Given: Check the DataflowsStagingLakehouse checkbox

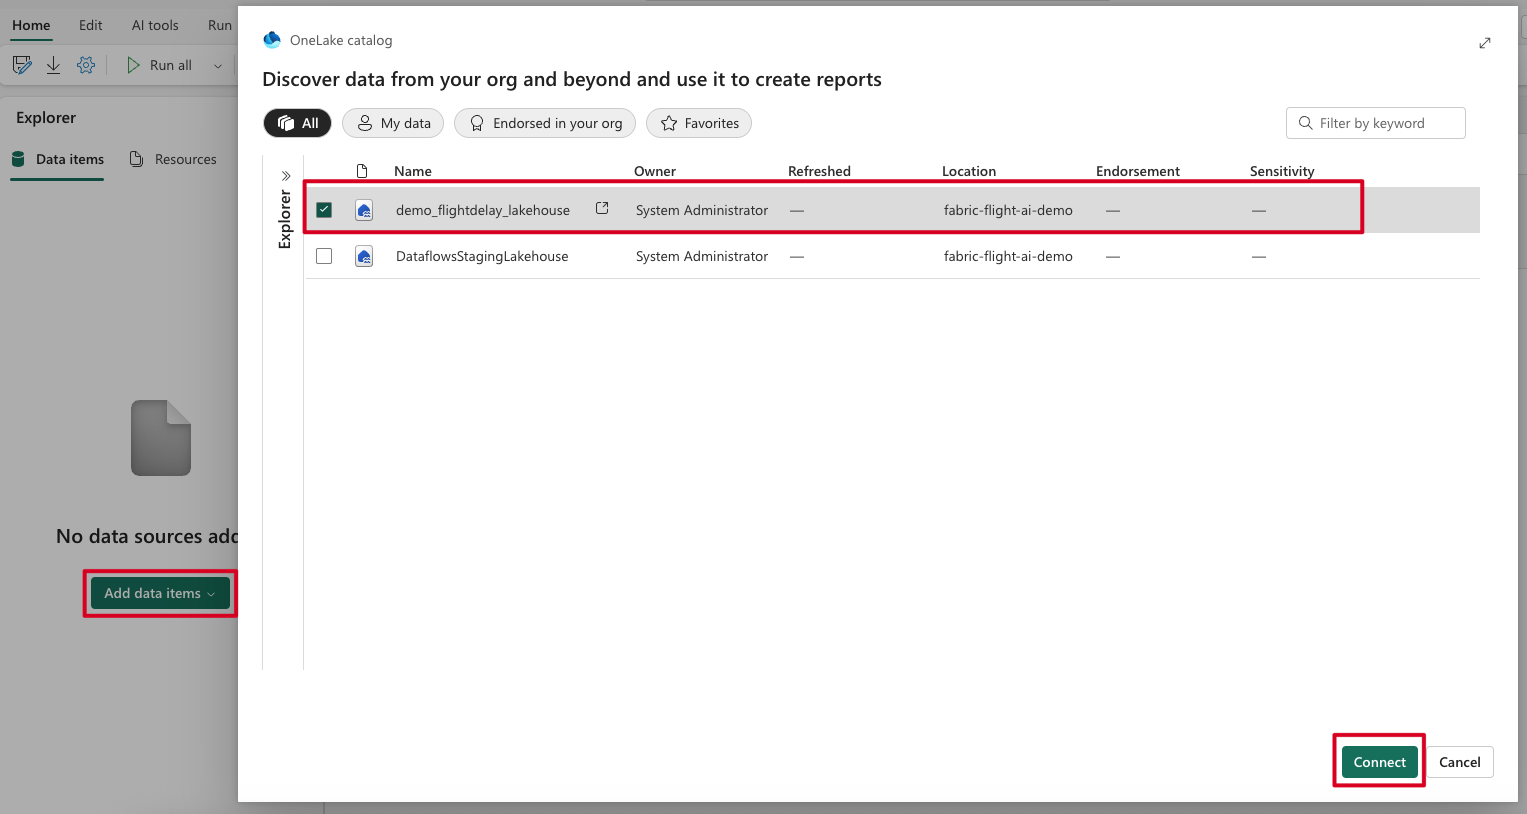Looking at the screenshot, I should (x=324, y=256).
